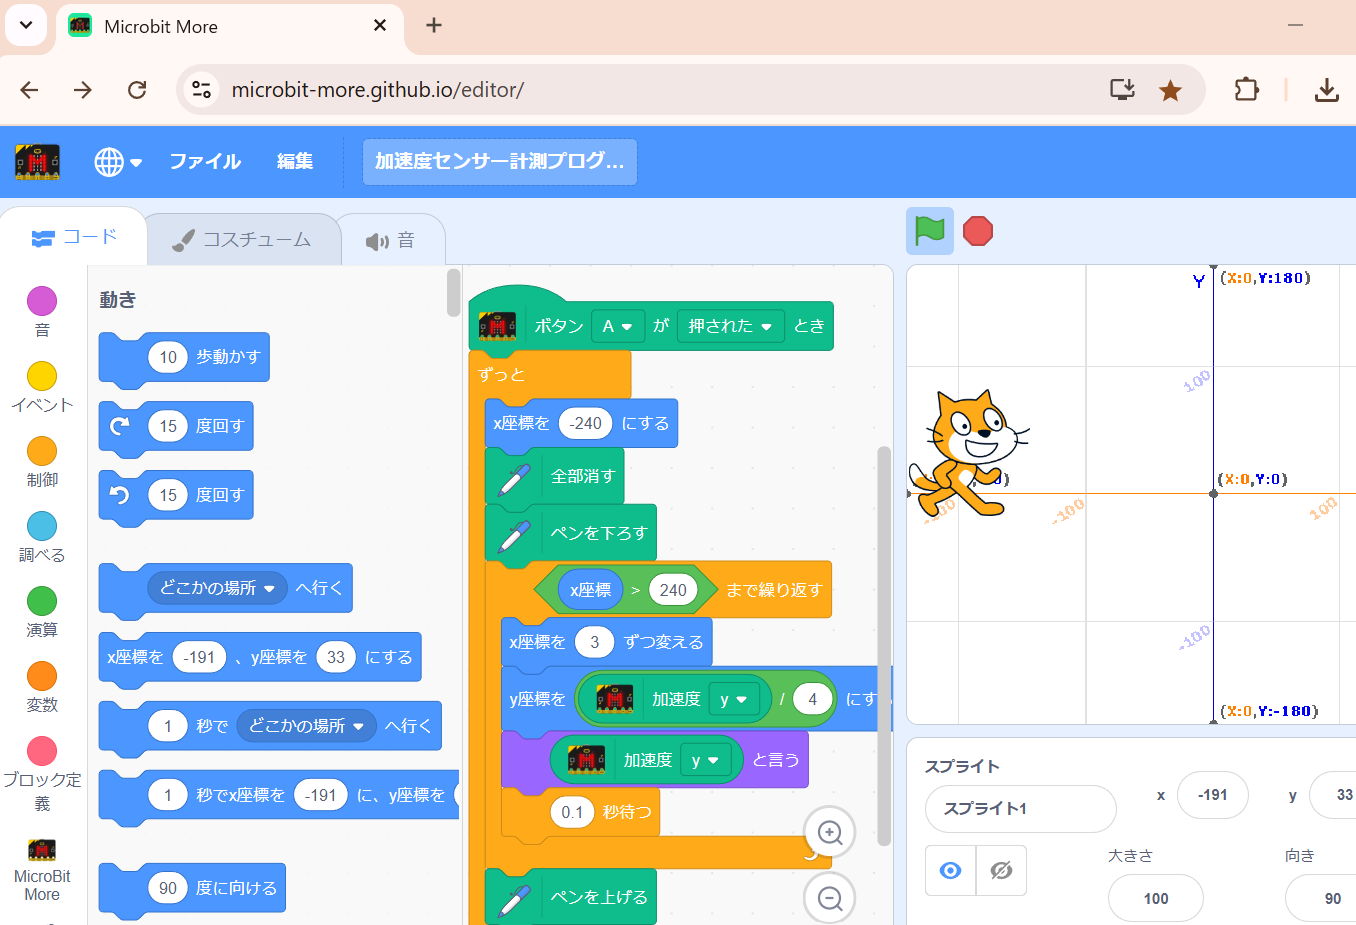Switch to the 音 tab
Screen dimensions: 1356x925
tap(390, 240)
